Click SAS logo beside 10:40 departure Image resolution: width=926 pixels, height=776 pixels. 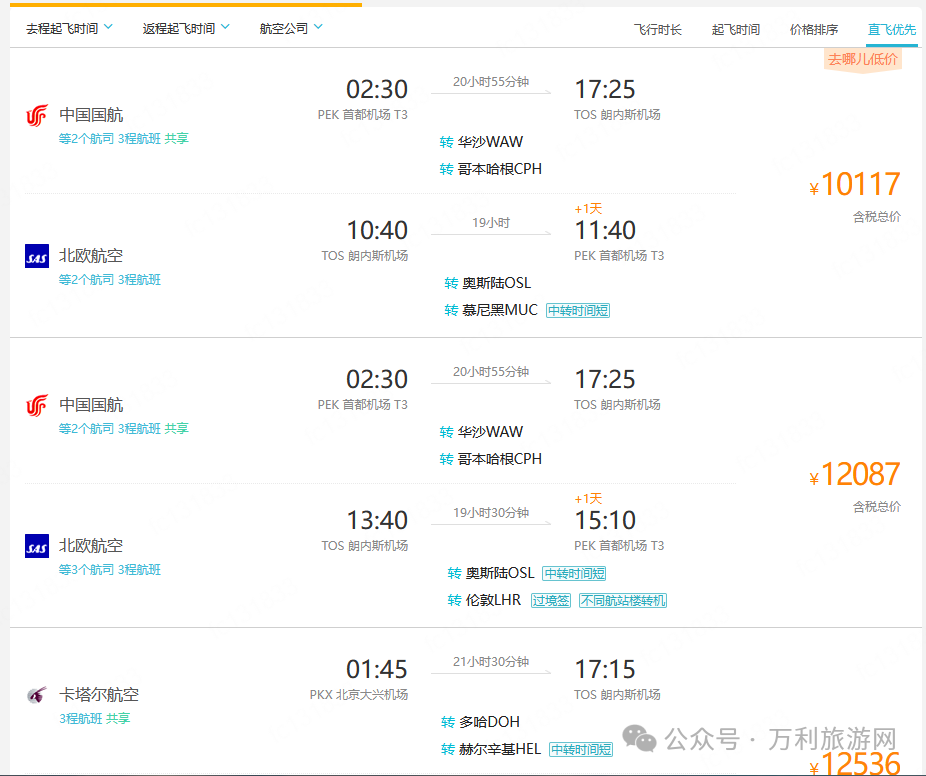point(37,256)
